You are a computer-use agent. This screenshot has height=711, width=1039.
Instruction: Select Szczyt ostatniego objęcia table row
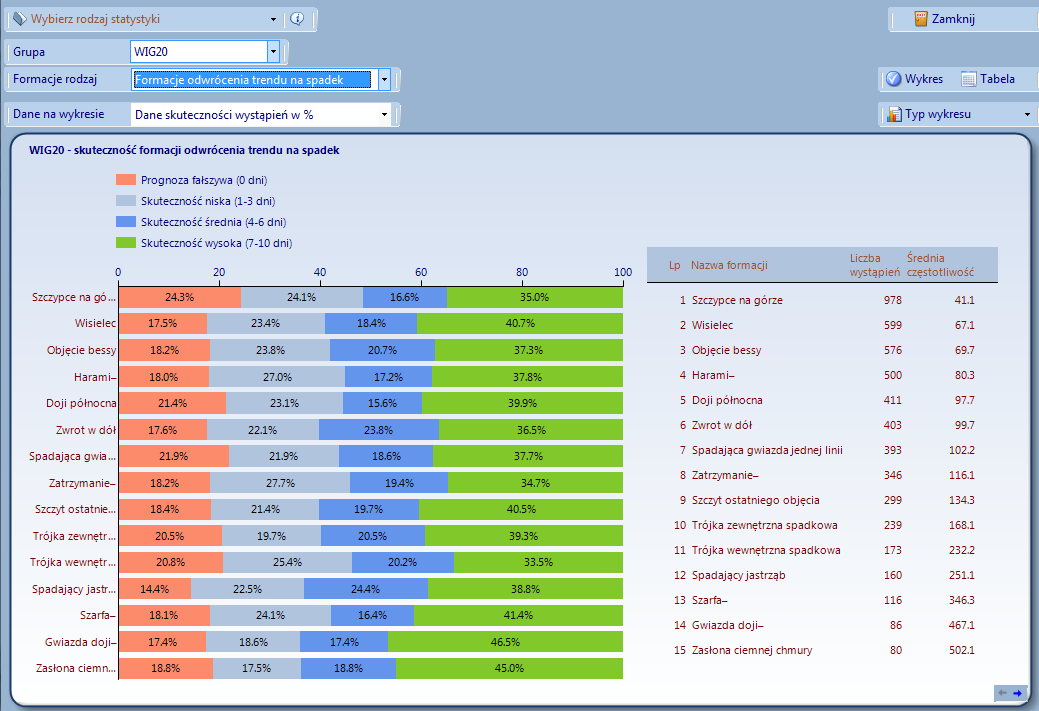coord(822,500)
